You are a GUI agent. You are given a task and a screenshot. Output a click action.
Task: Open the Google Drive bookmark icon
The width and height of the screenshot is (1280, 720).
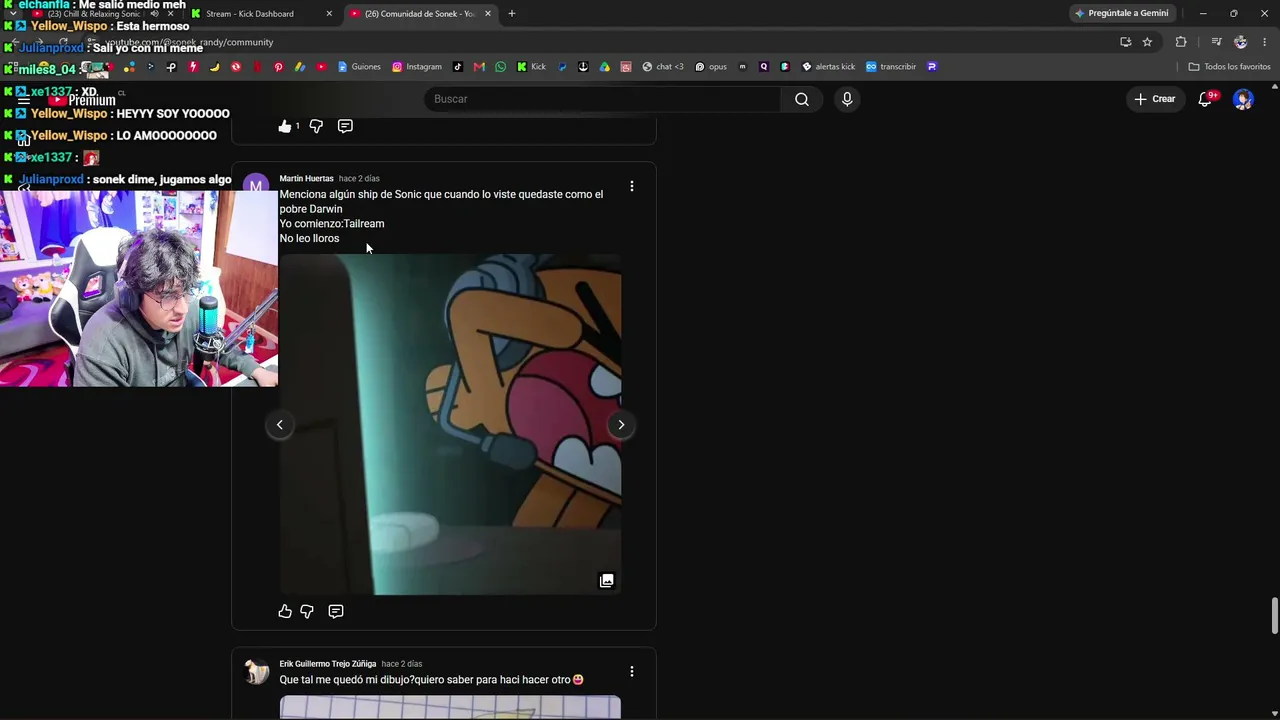(605, 67)
